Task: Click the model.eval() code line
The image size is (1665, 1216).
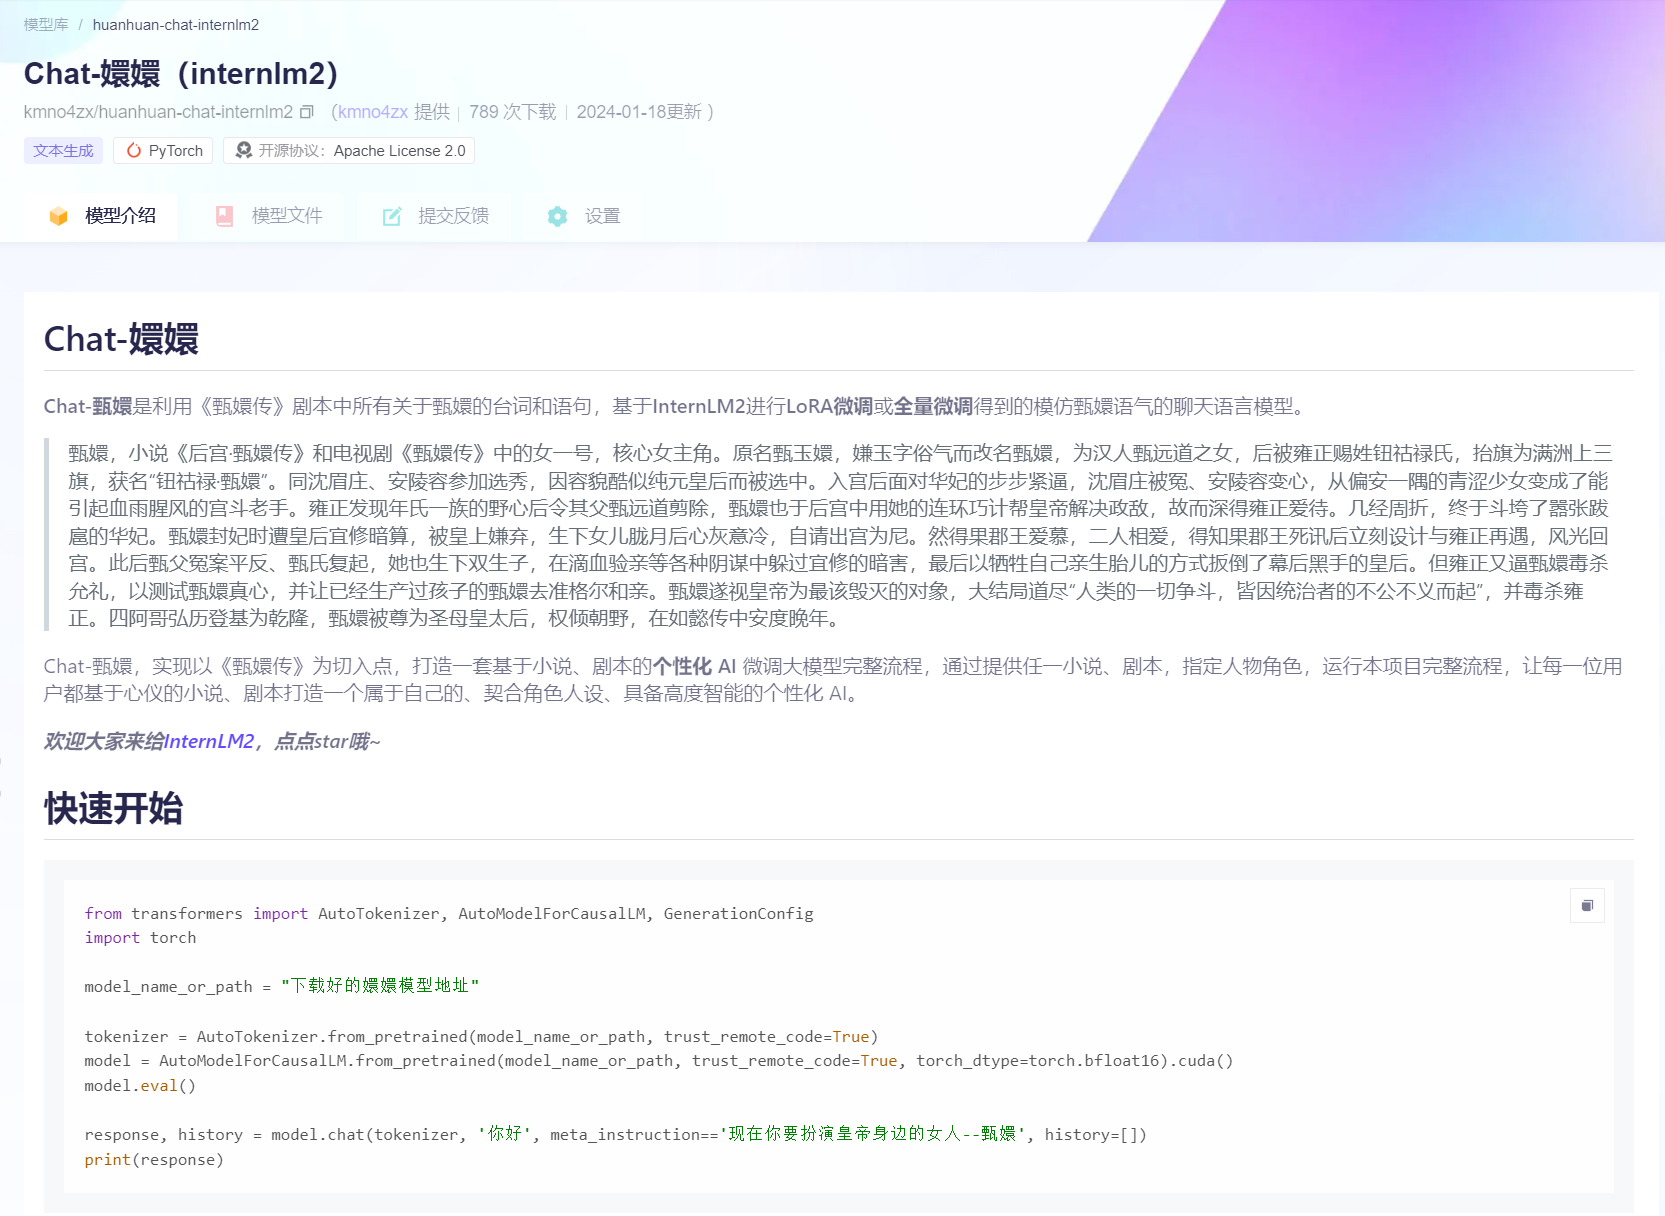Action: (140, 1086)
